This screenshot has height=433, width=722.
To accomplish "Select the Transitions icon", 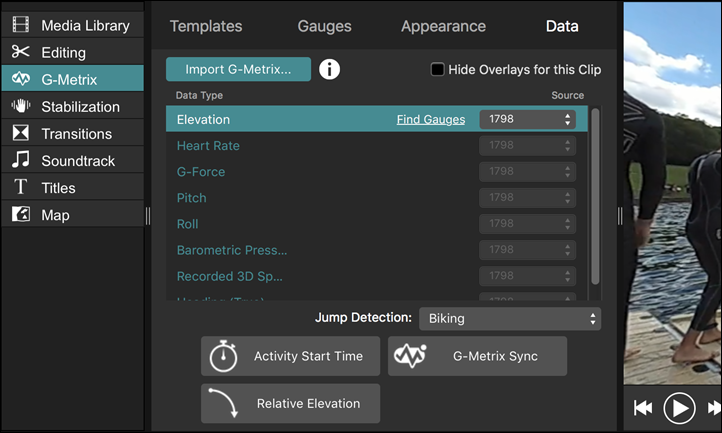I will point(20,133).
